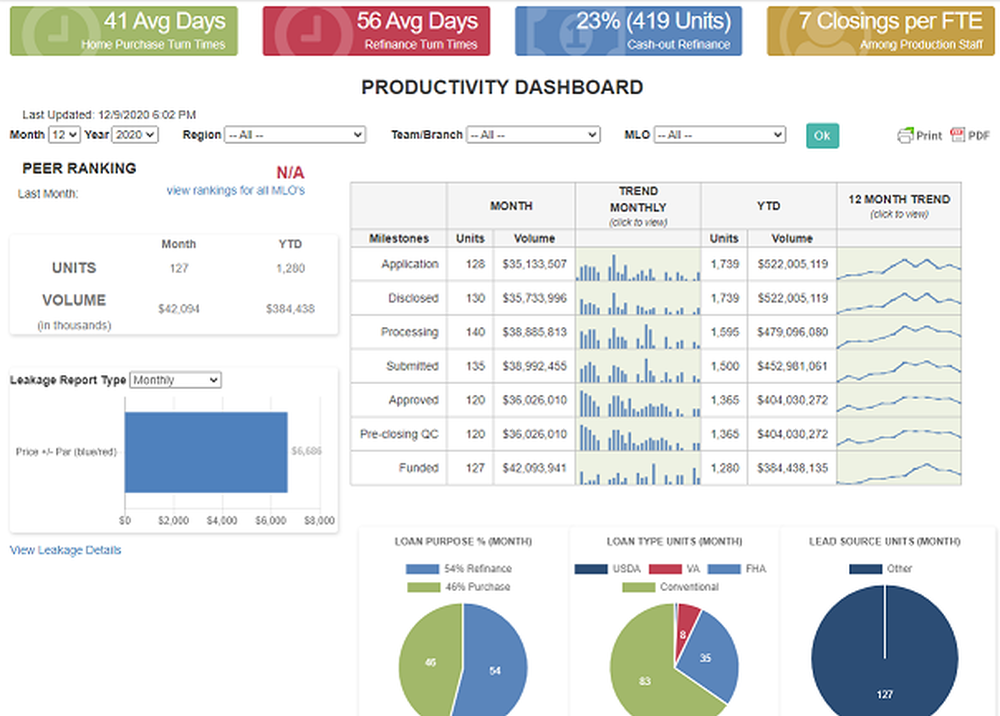Click the 46 Purchase pie slice

430,662
